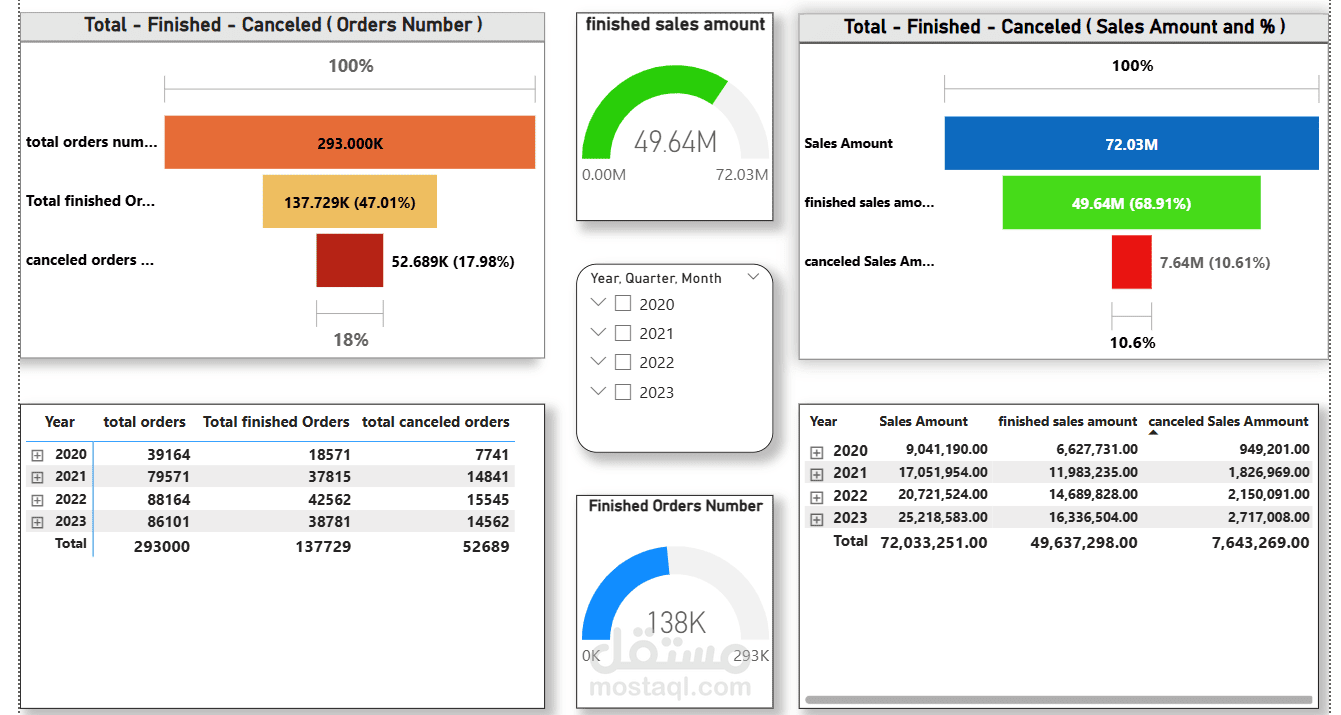Select the yellow Total finished Orders bar

(350, 201)
